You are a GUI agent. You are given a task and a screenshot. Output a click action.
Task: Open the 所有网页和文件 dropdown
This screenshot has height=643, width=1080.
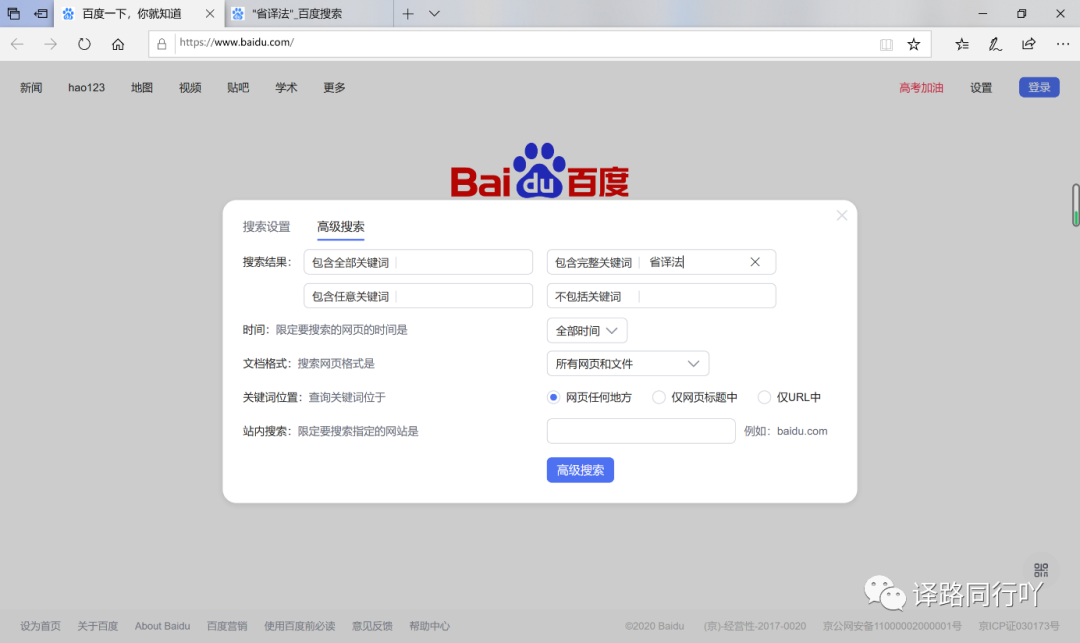click(627, 363)
